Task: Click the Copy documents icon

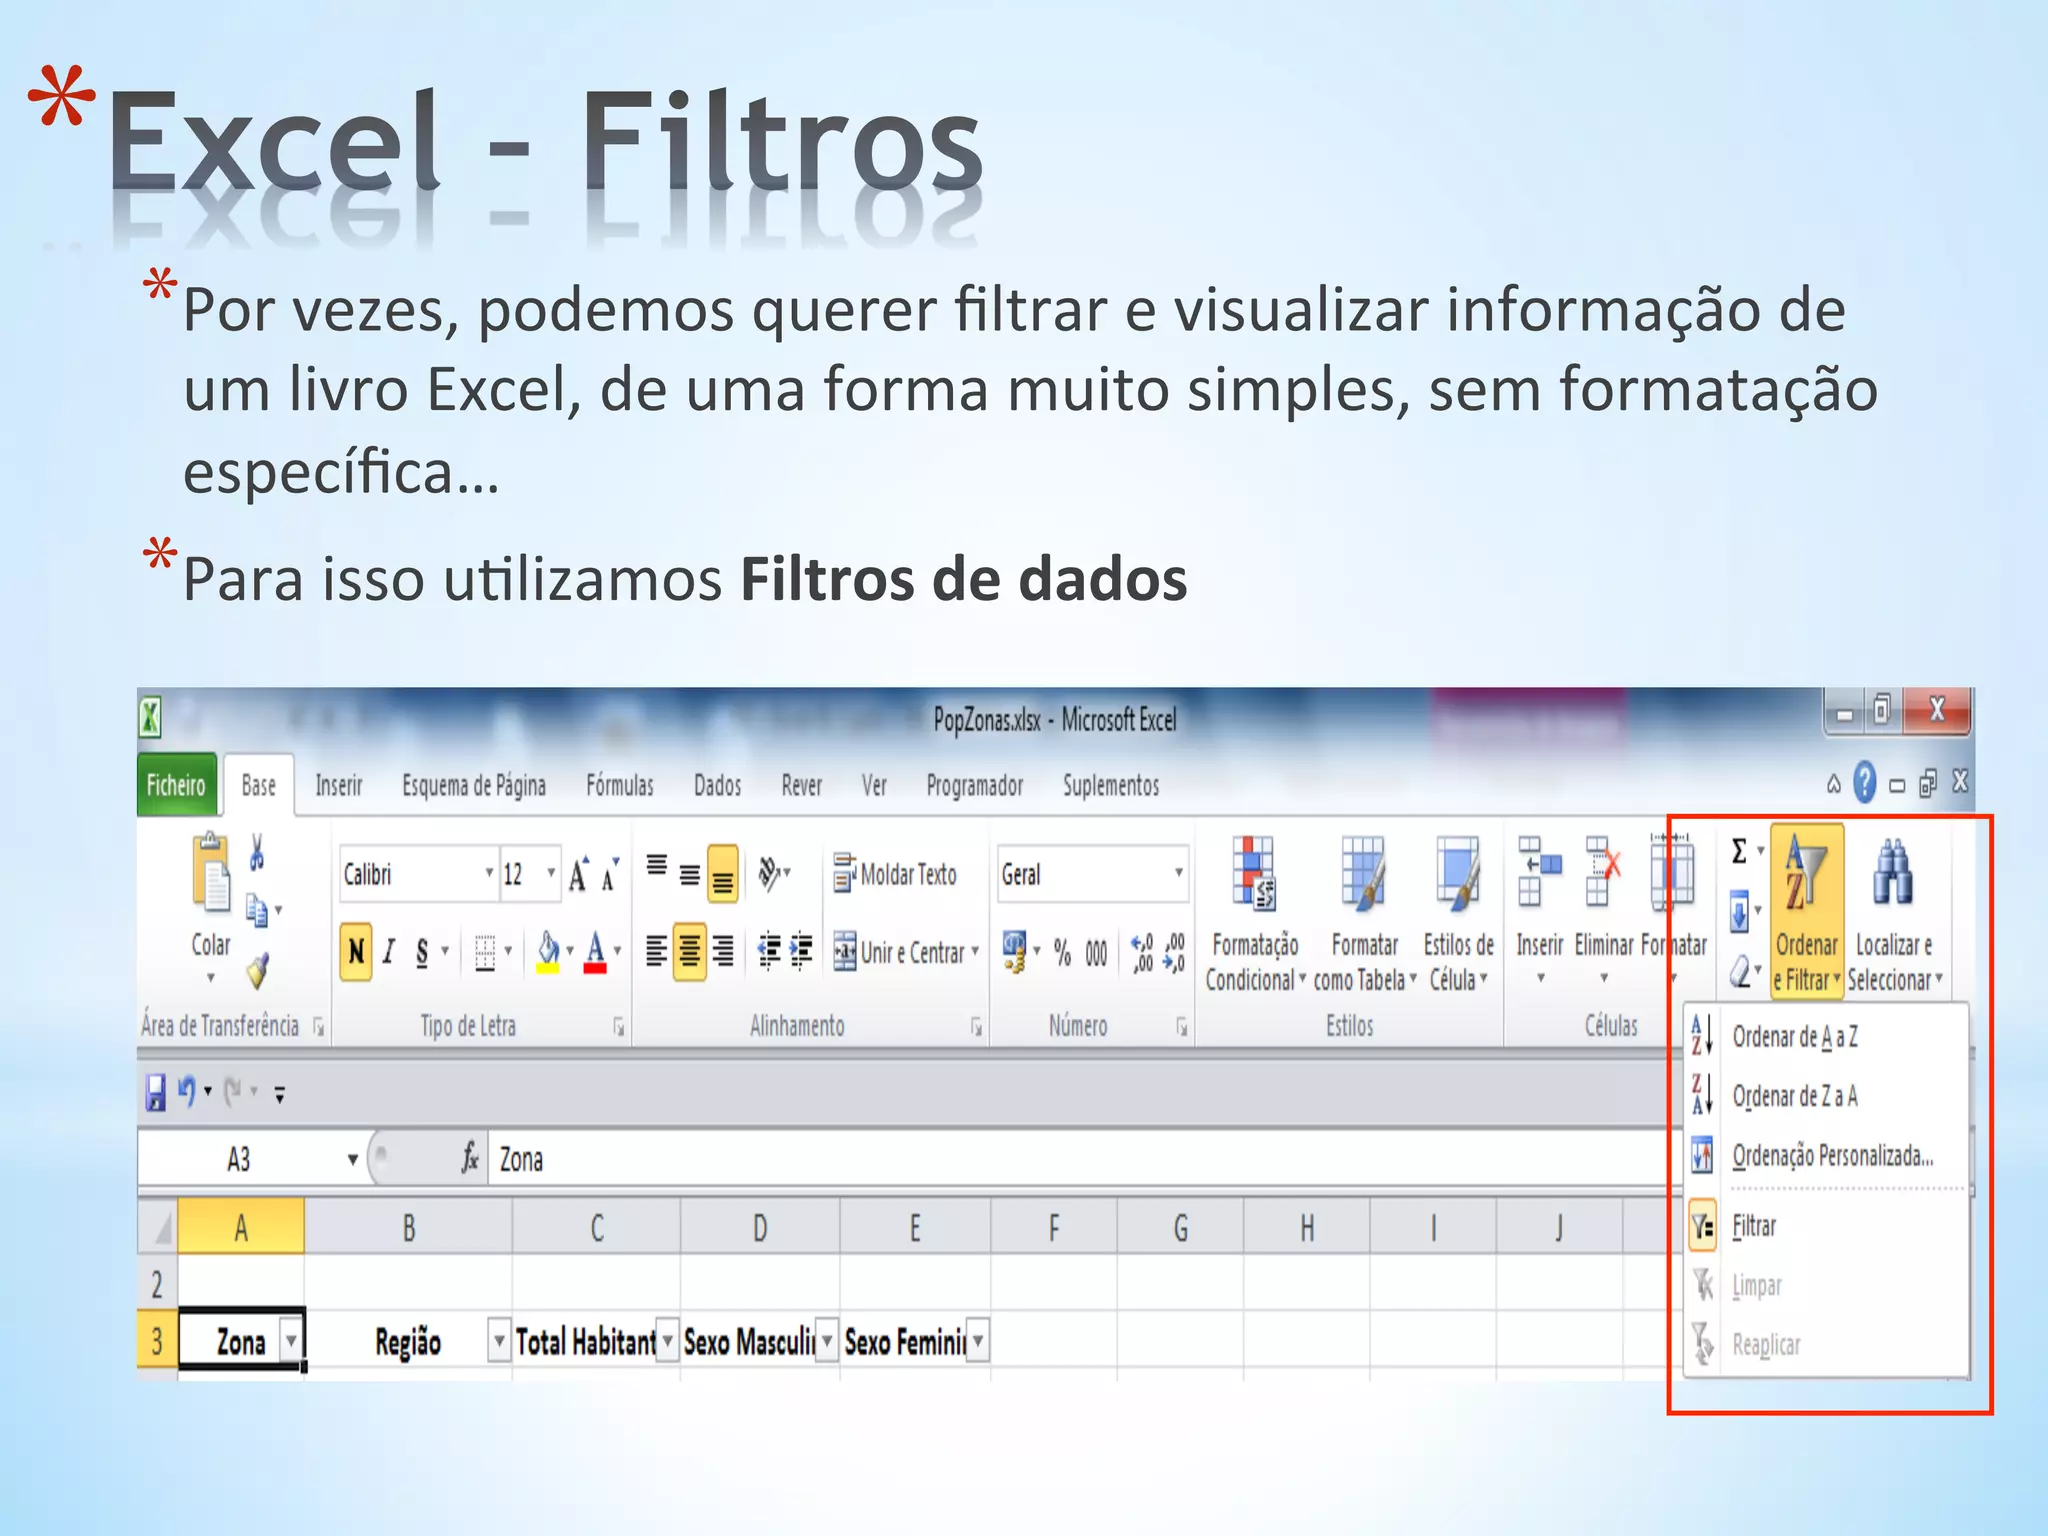Action: 258,910
